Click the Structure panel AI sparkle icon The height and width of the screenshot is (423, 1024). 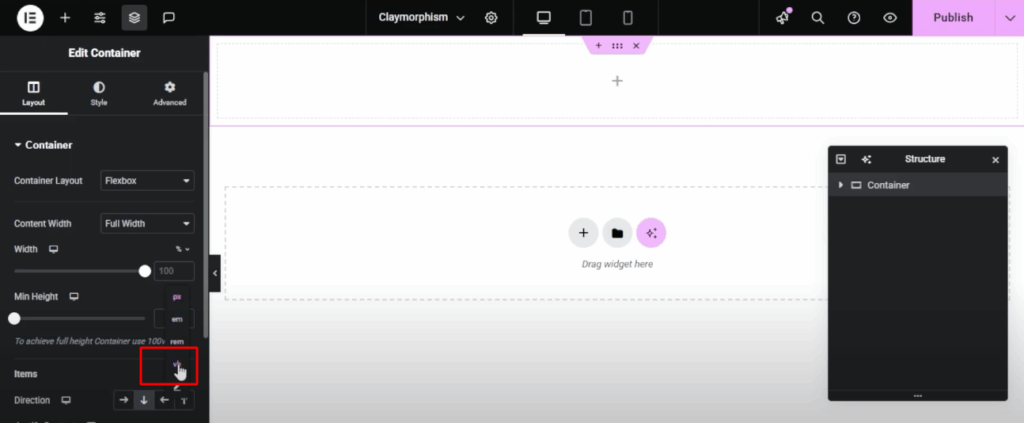coord(867,159)
